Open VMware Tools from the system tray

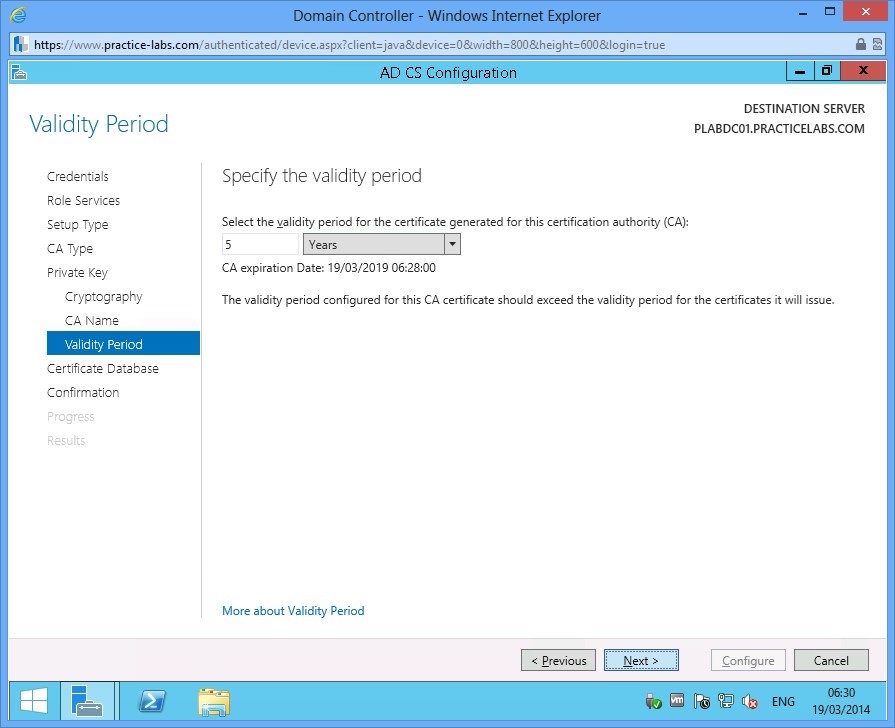tap(678, 701)
